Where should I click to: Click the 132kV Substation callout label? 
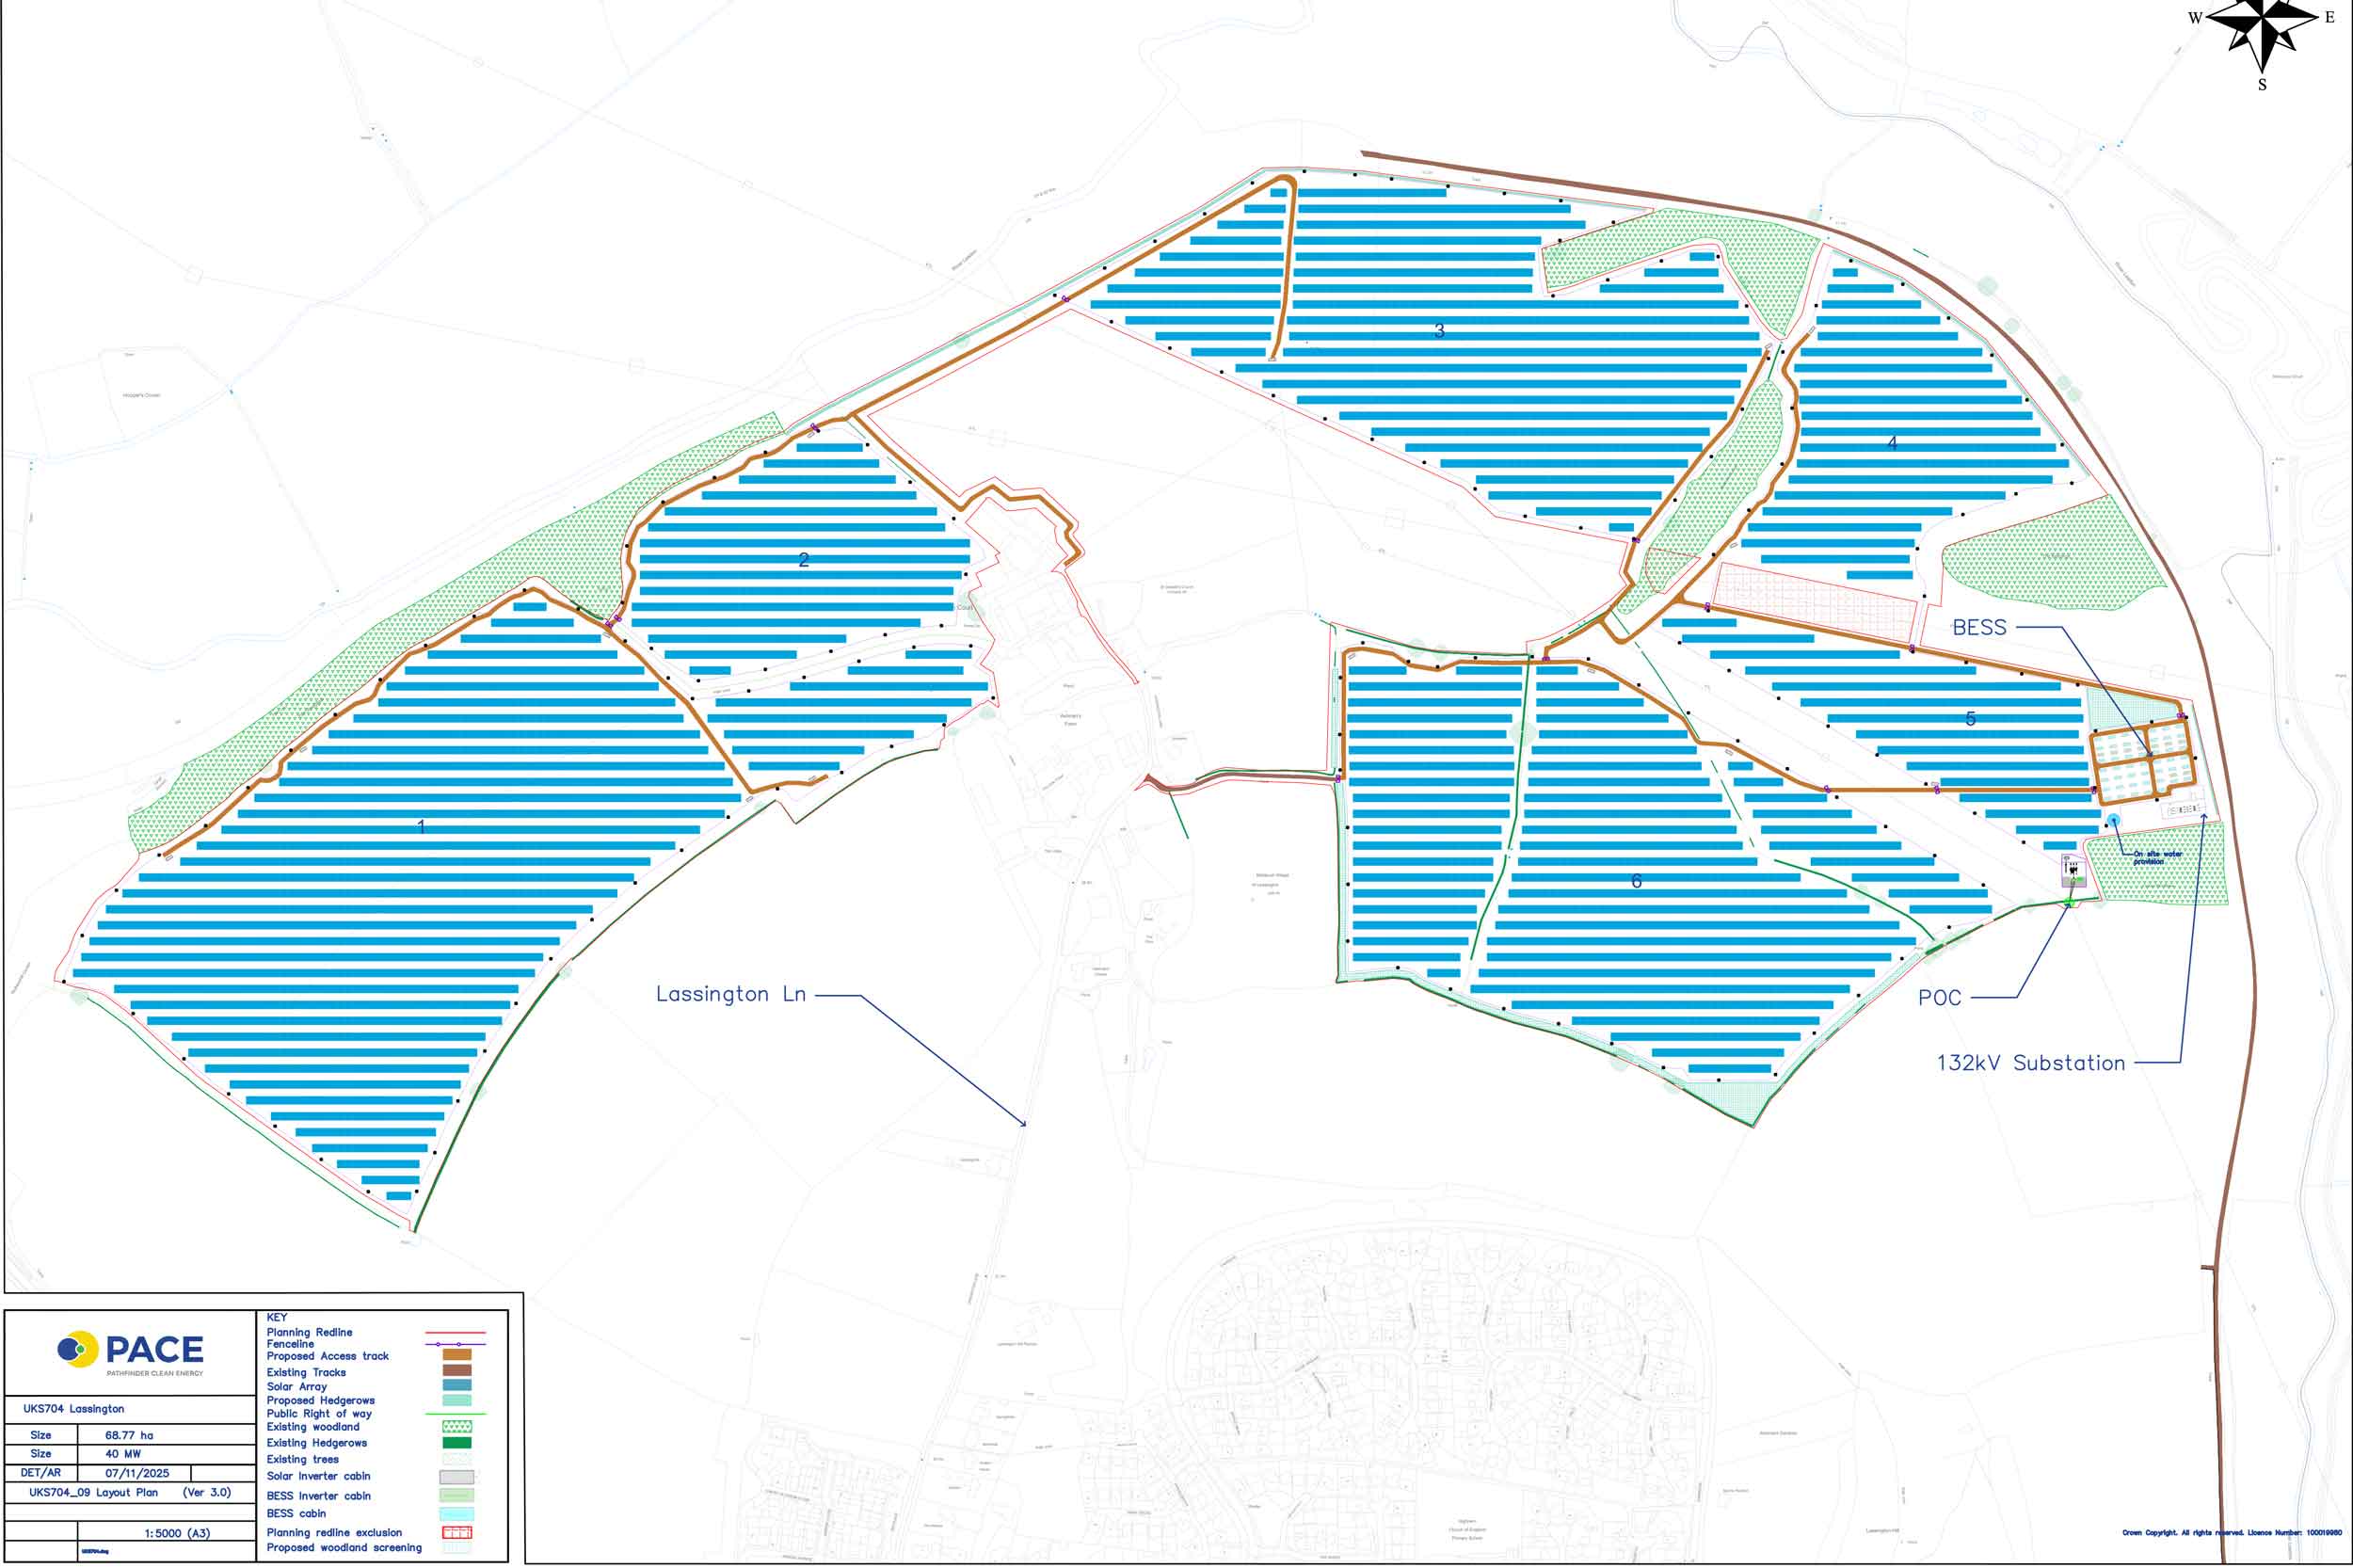coord(2031,1063)
